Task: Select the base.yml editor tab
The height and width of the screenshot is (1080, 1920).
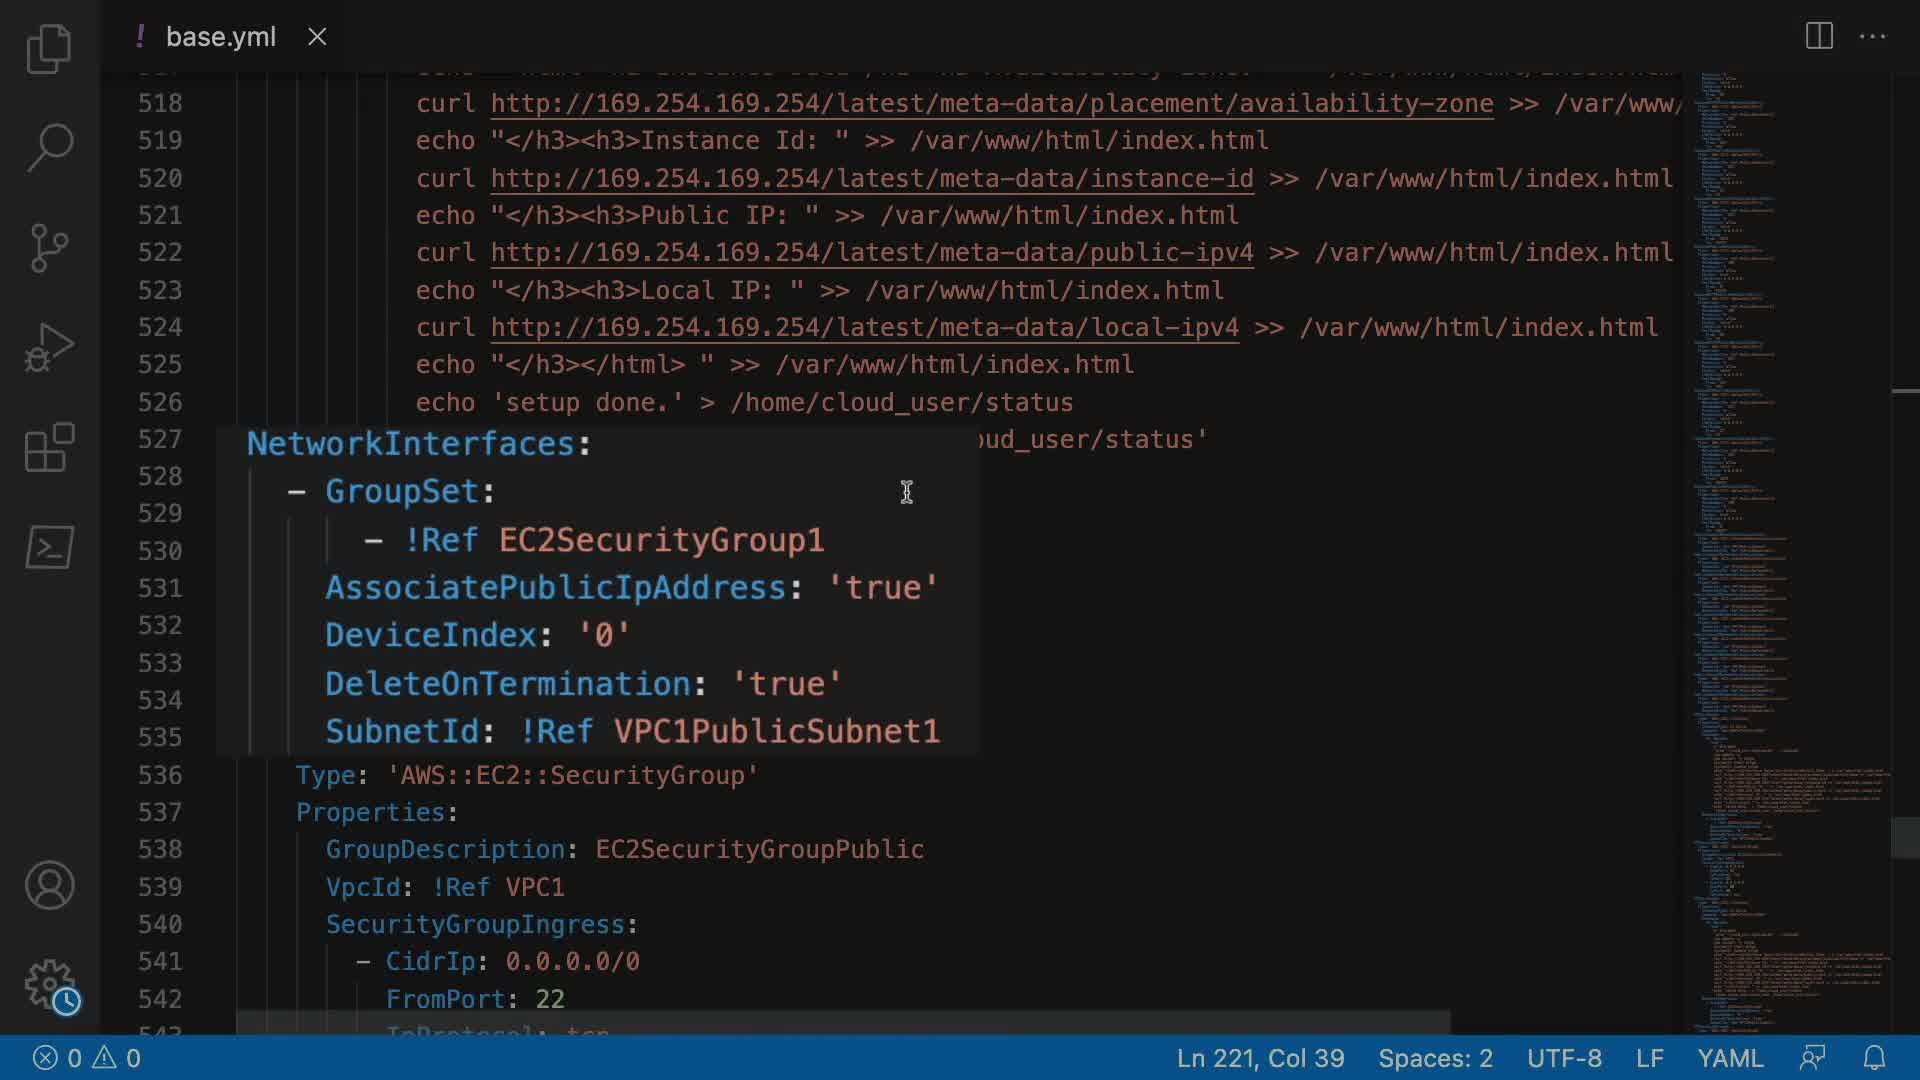Action: point(220,37)
